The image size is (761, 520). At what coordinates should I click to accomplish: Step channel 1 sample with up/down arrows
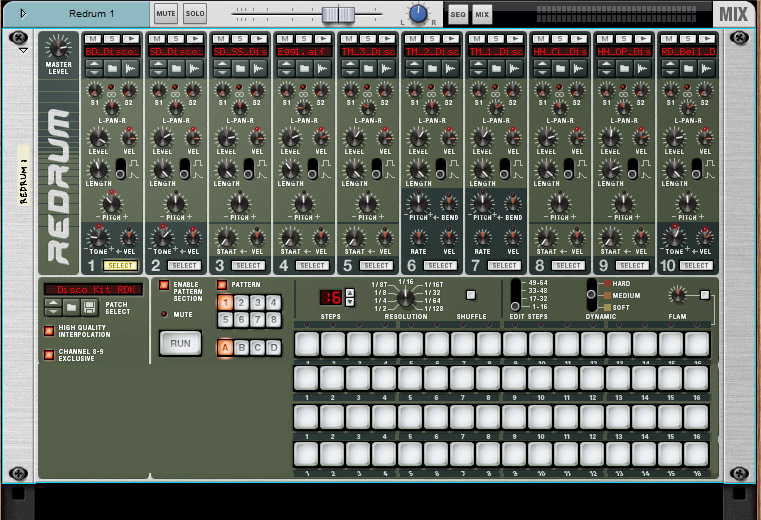point(94,68)
